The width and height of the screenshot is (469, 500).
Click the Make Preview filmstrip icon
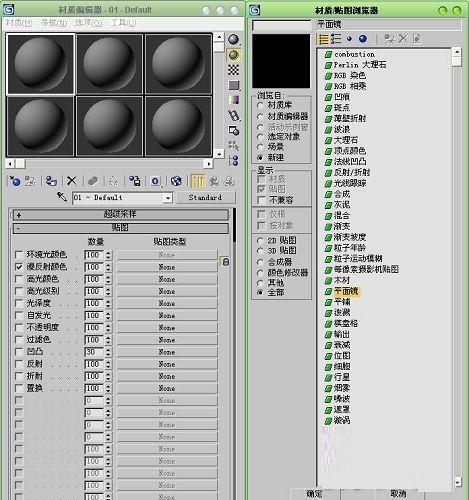coord(234,115)
